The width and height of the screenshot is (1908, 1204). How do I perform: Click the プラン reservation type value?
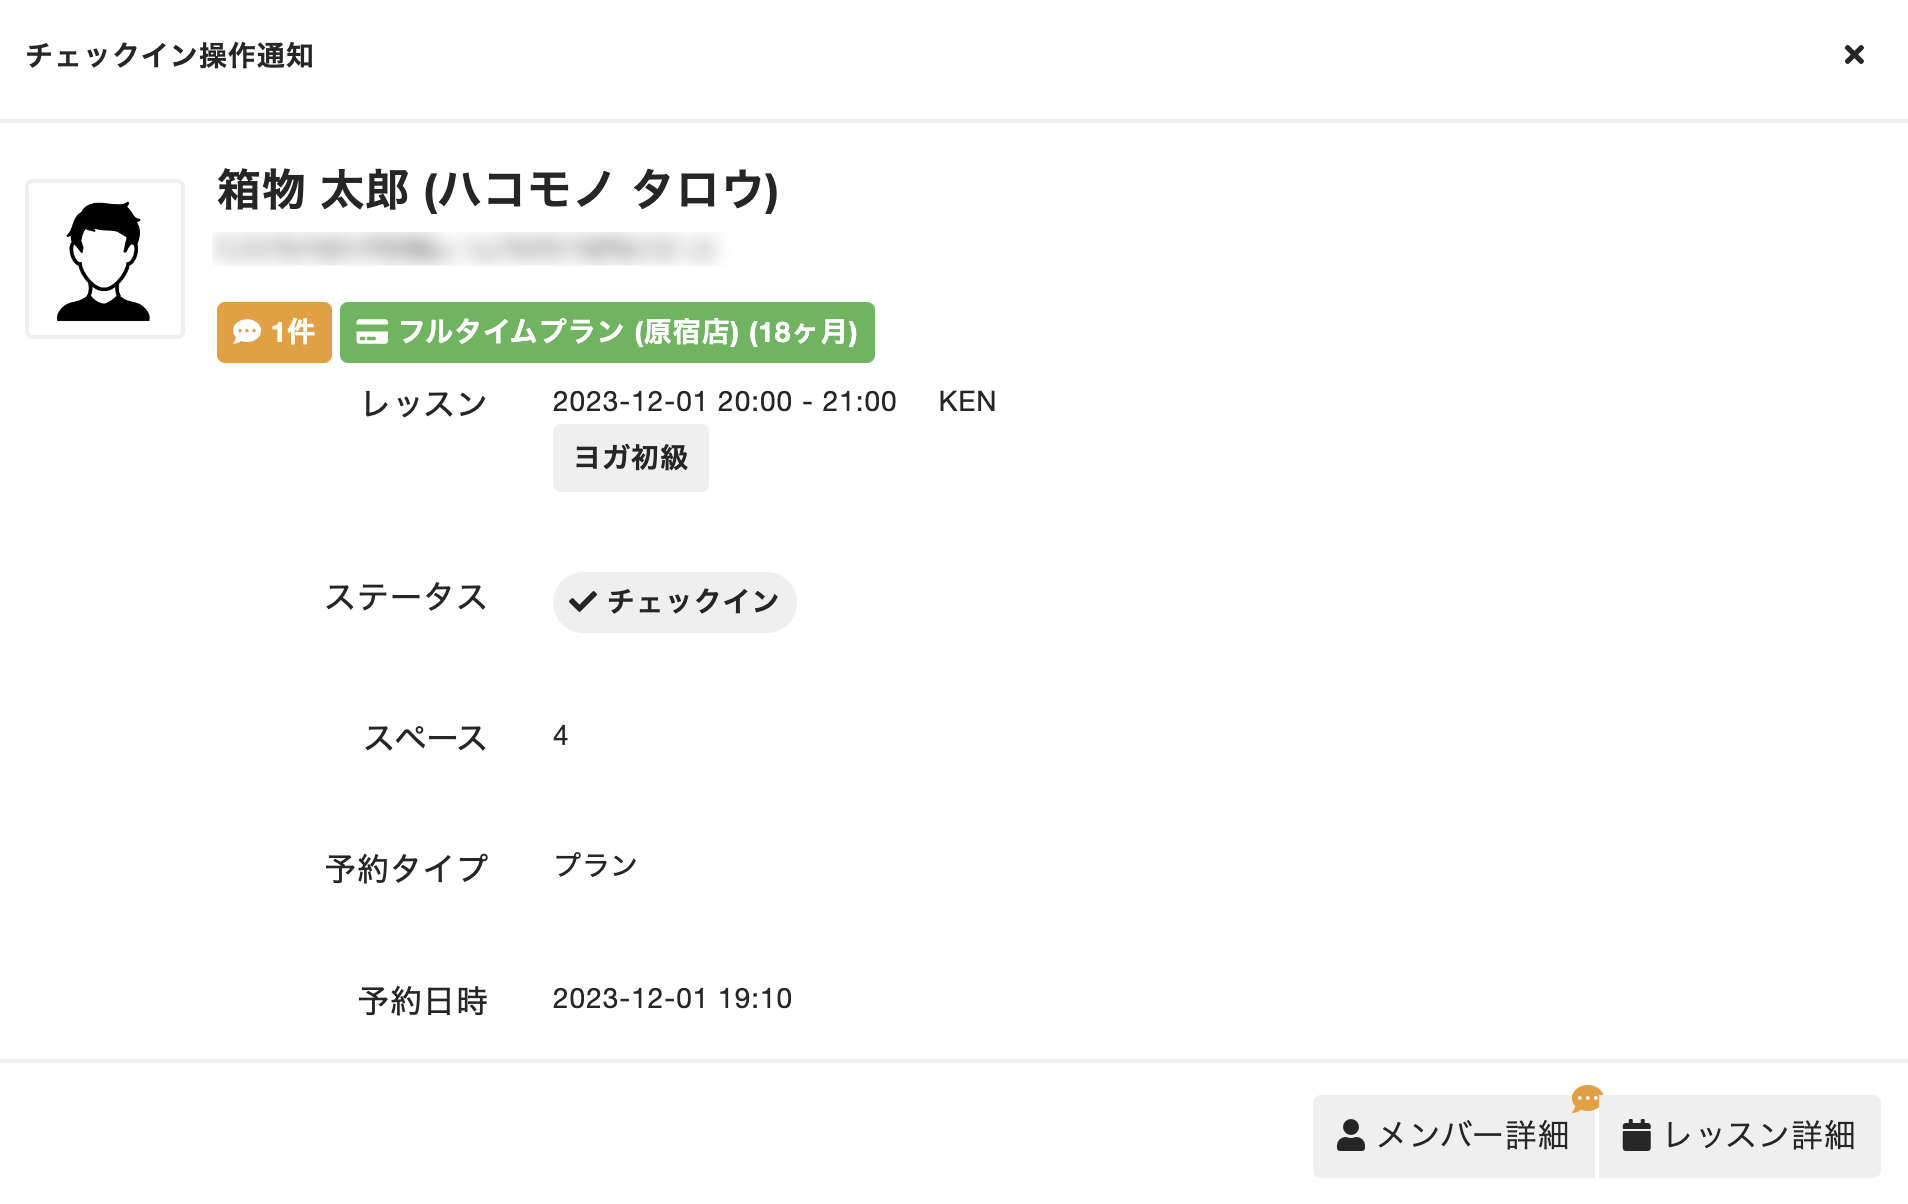(x=596, y=865)
